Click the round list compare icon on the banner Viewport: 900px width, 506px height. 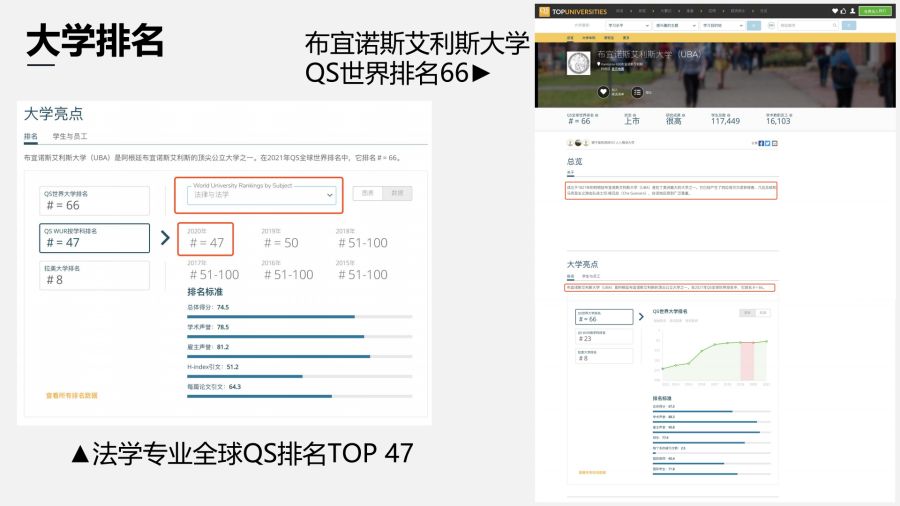point(637,92)
